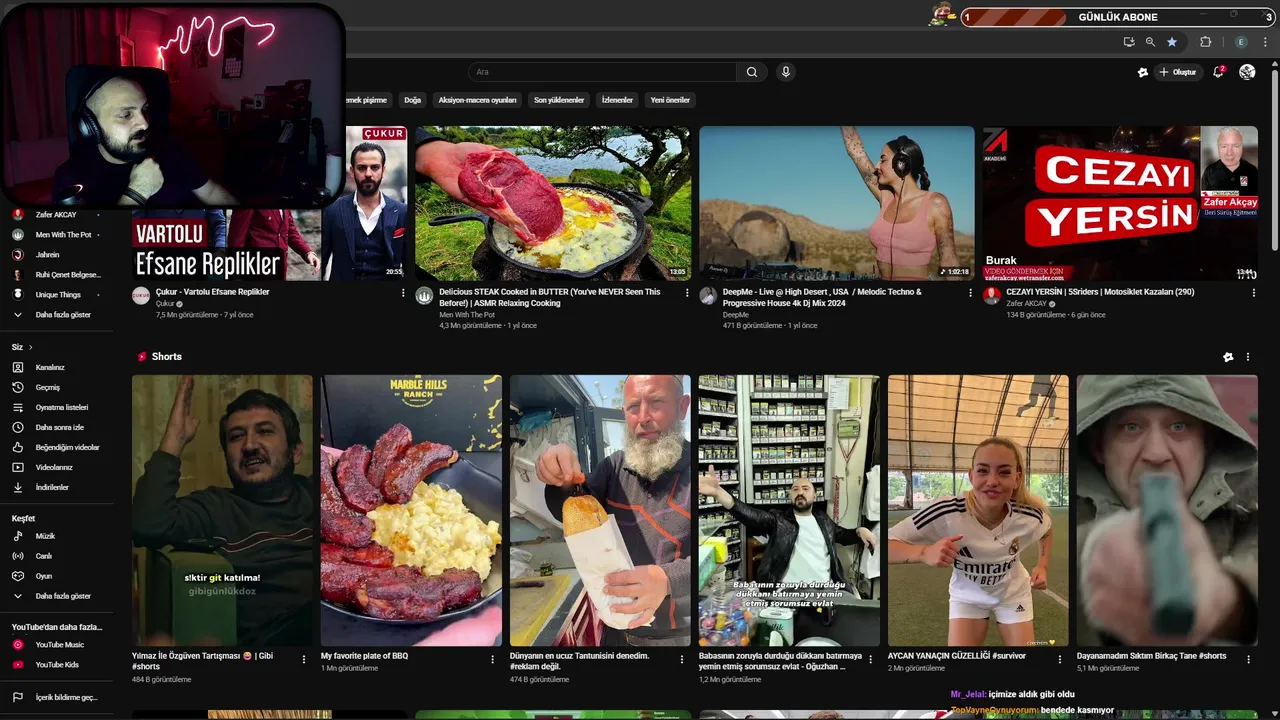The width and height of the screenshot is (1280, 720).
Task: Toggle the bookmark star for this page
Action: [1172, 42]
